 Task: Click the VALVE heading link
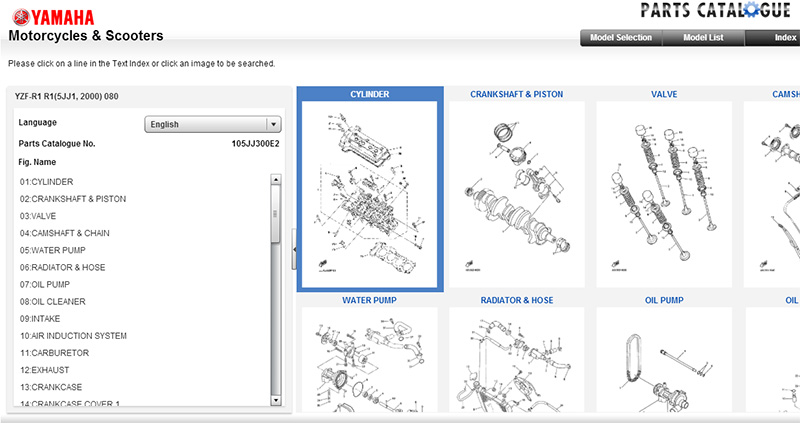(664, 94)
